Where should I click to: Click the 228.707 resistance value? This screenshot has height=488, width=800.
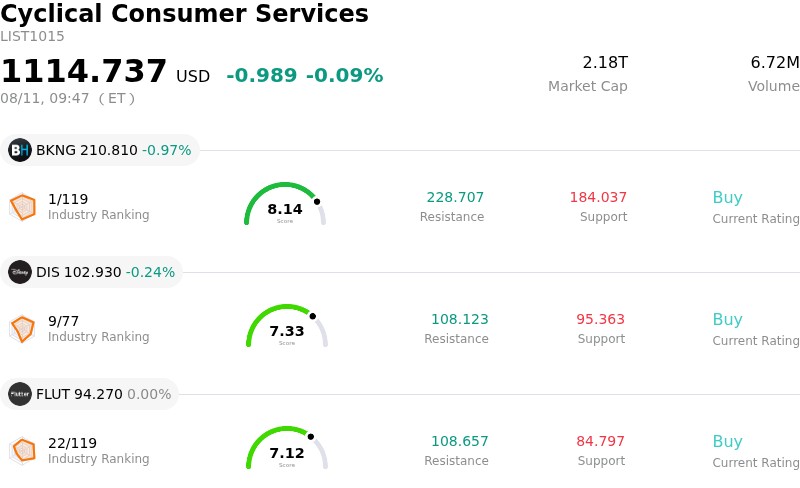tap(455, 197)
